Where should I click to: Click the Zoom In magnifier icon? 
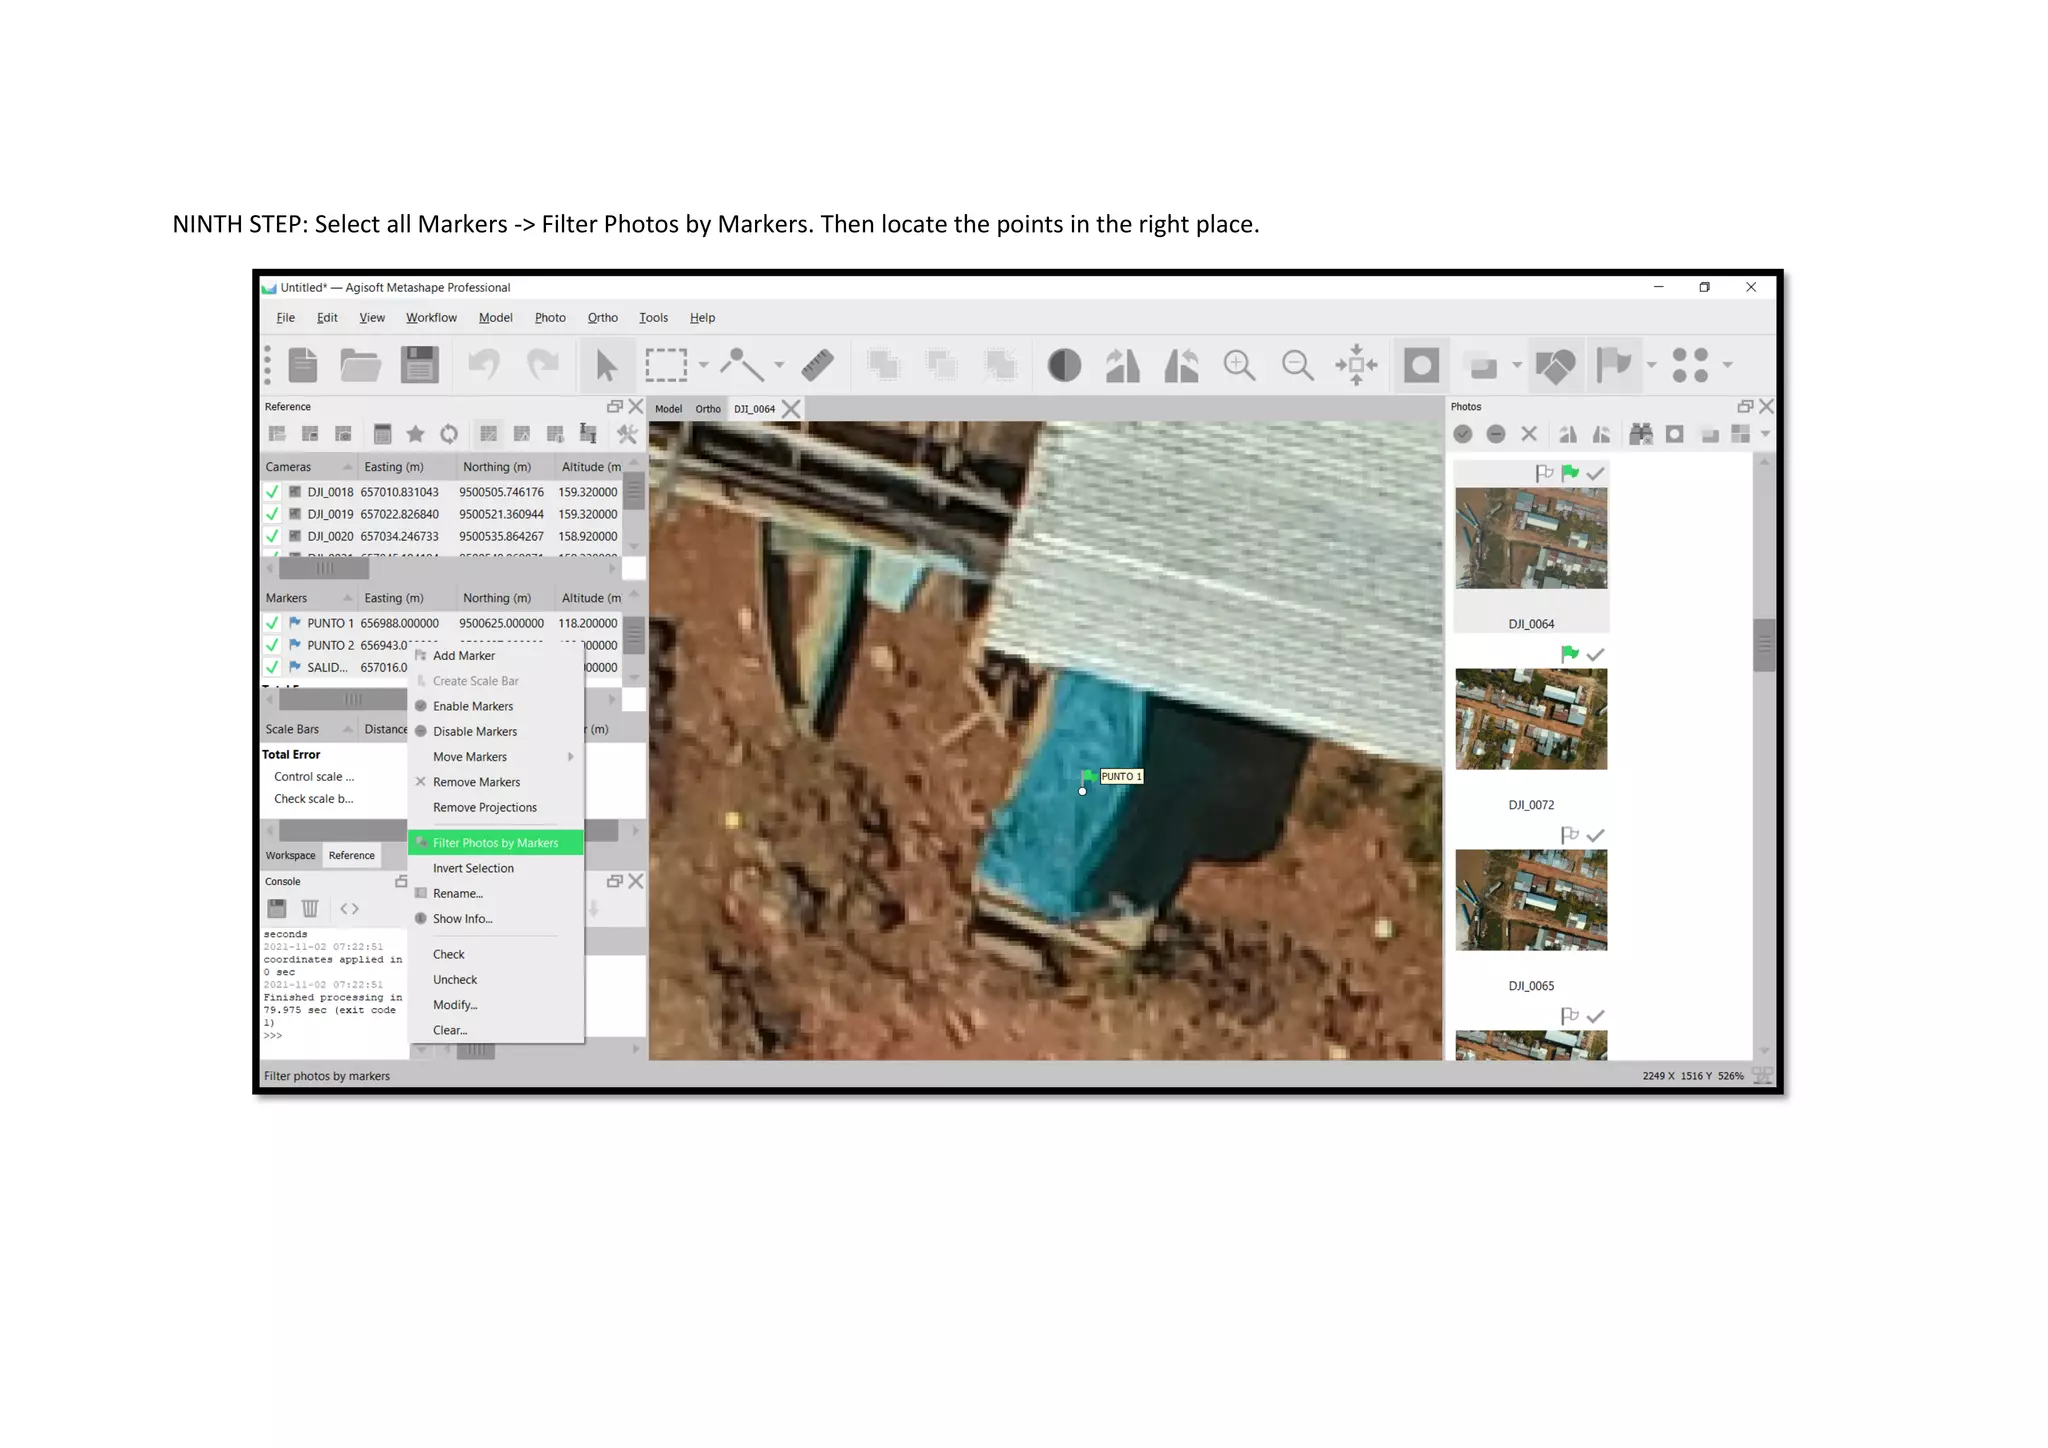pos(1239,365)
